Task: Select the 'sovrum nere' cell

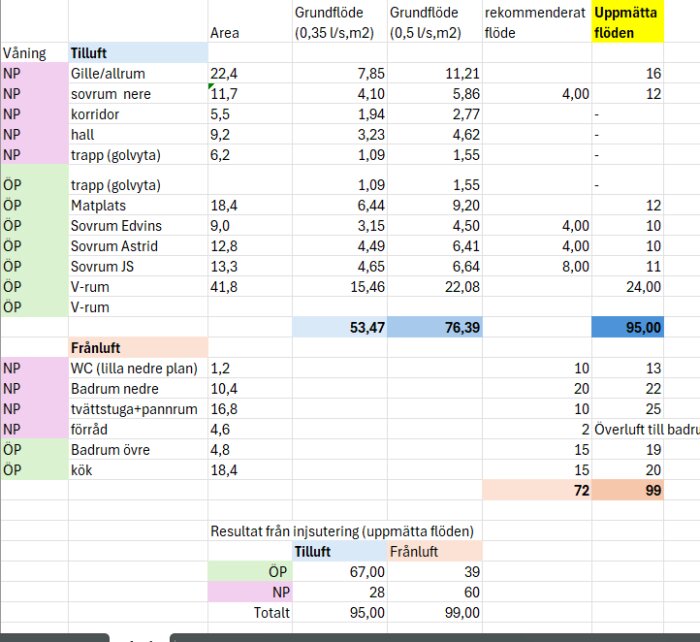Action: [x=138, y=94]
